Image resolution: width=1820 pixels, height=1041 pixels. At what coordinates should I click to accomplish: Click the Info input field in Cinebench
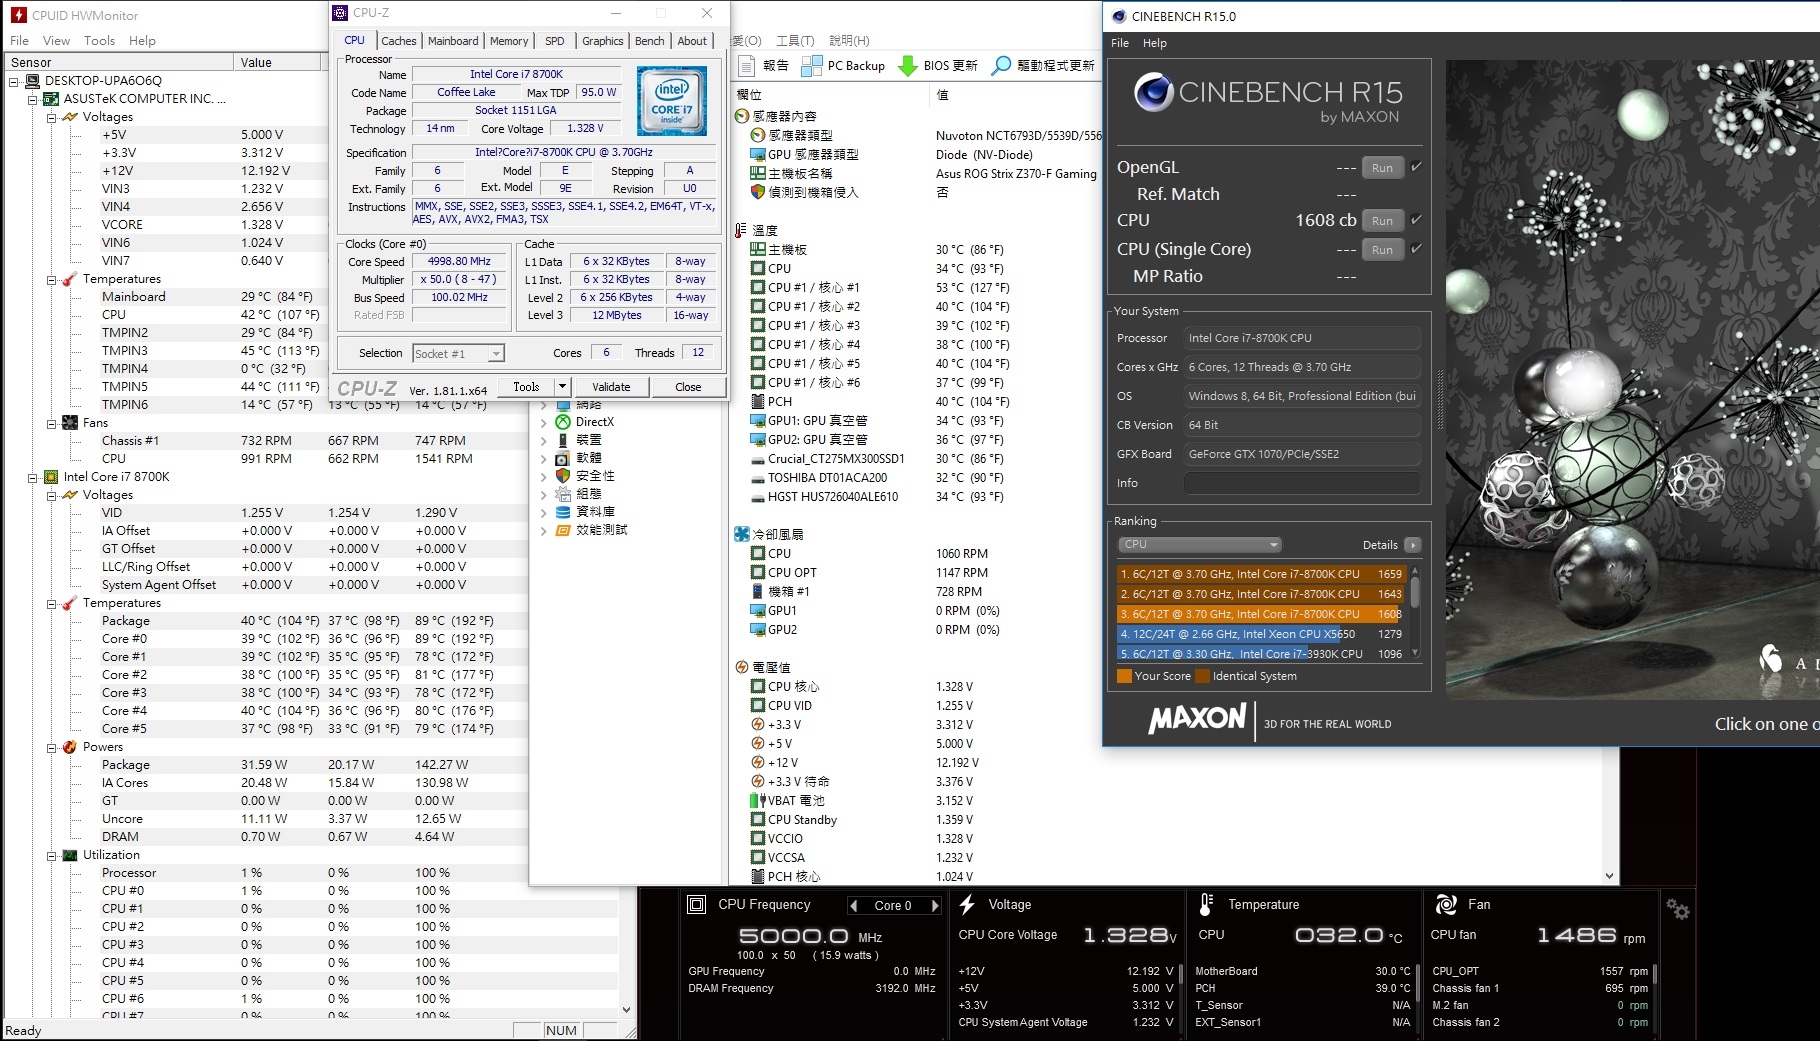coord(1302,483)
